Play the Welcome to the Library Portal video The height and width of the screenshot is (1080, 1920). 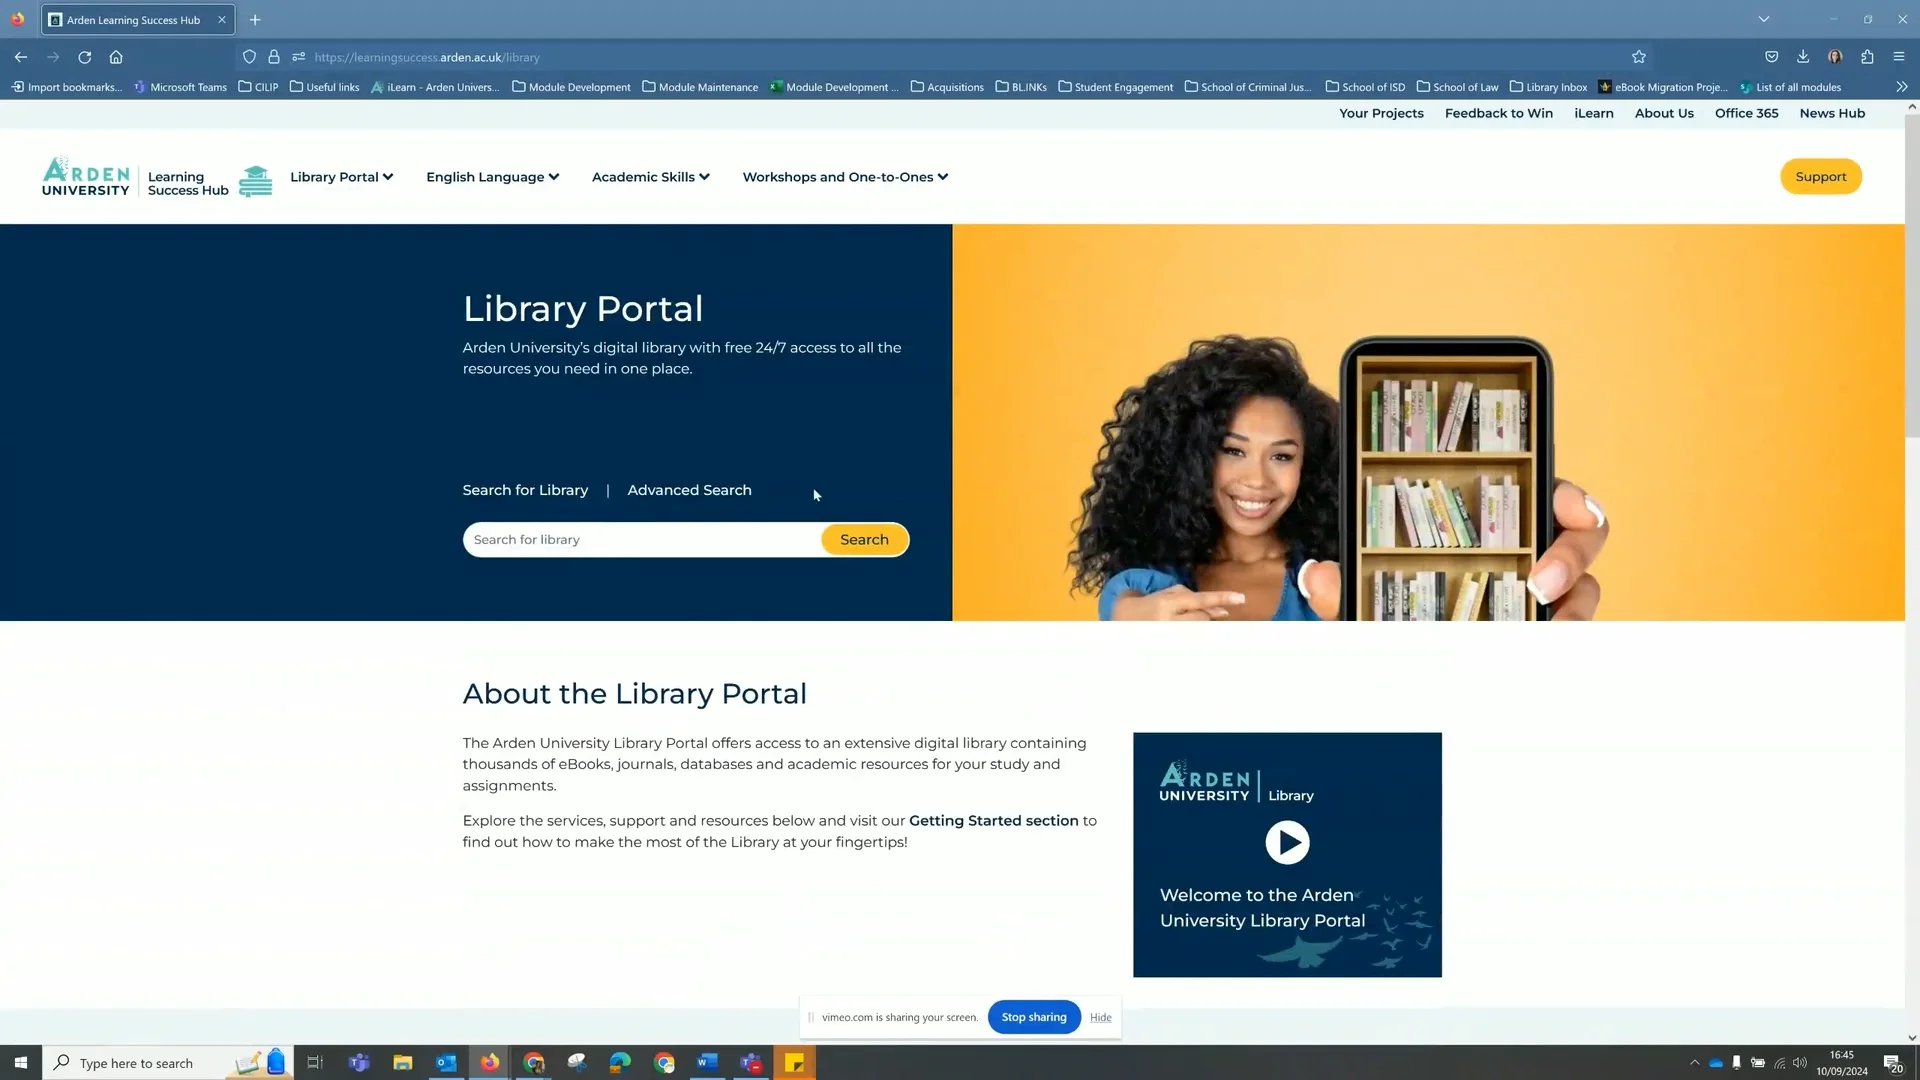(x=1287, y=842)
